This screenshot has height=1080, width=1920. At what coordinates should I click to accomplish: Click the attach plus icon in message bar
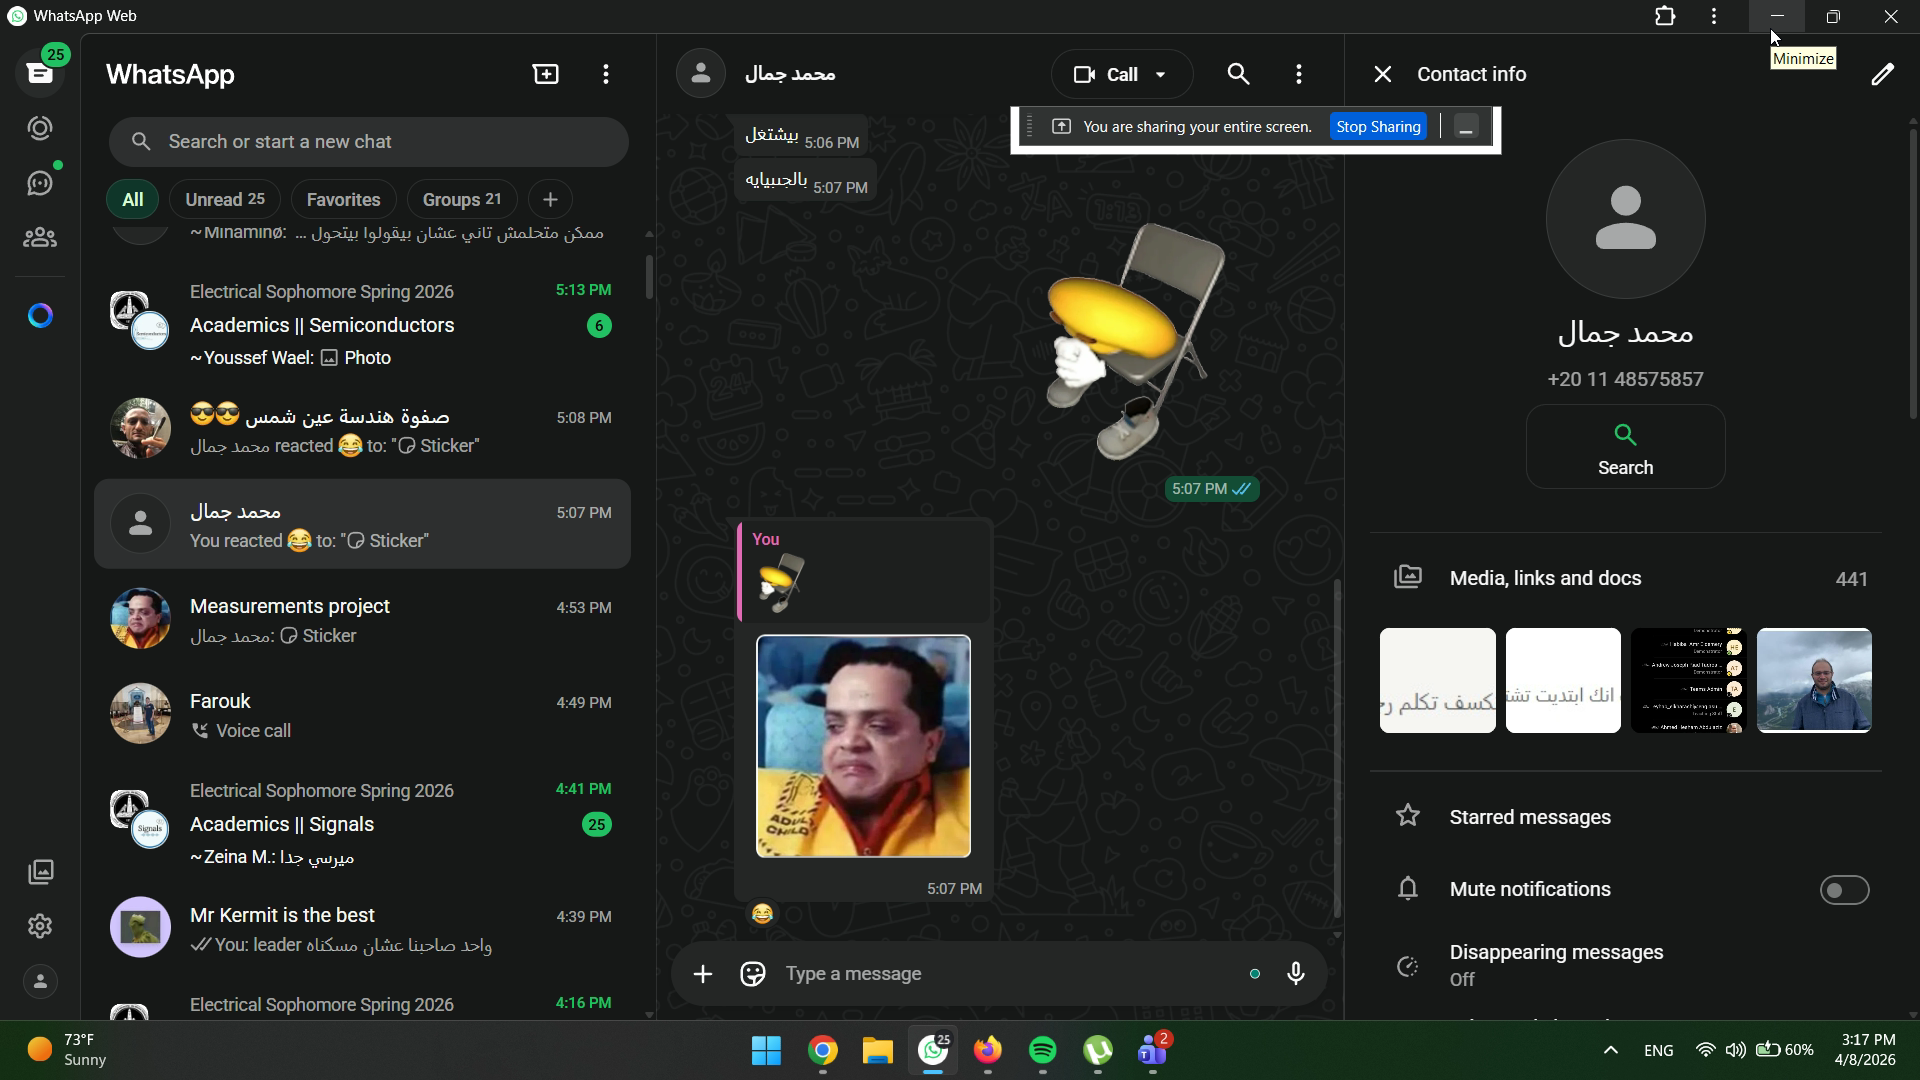point(703,974)
